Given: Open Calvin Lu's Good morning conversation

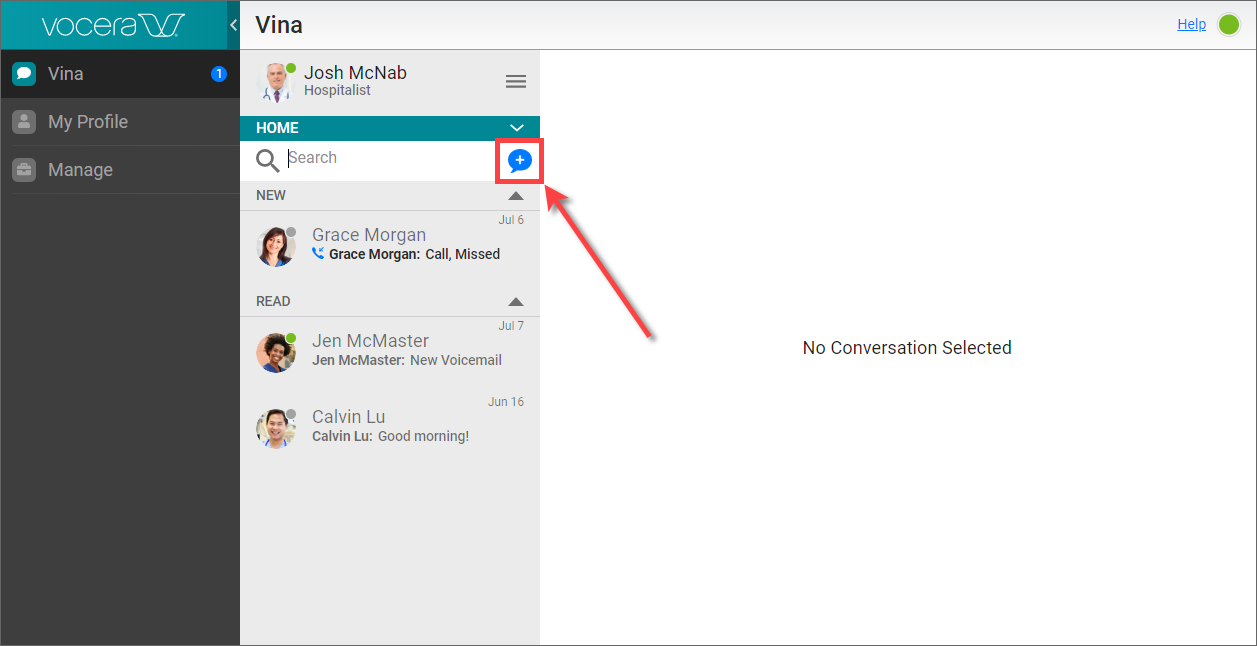Looking at the screenshot, I should tap(390, 427).
